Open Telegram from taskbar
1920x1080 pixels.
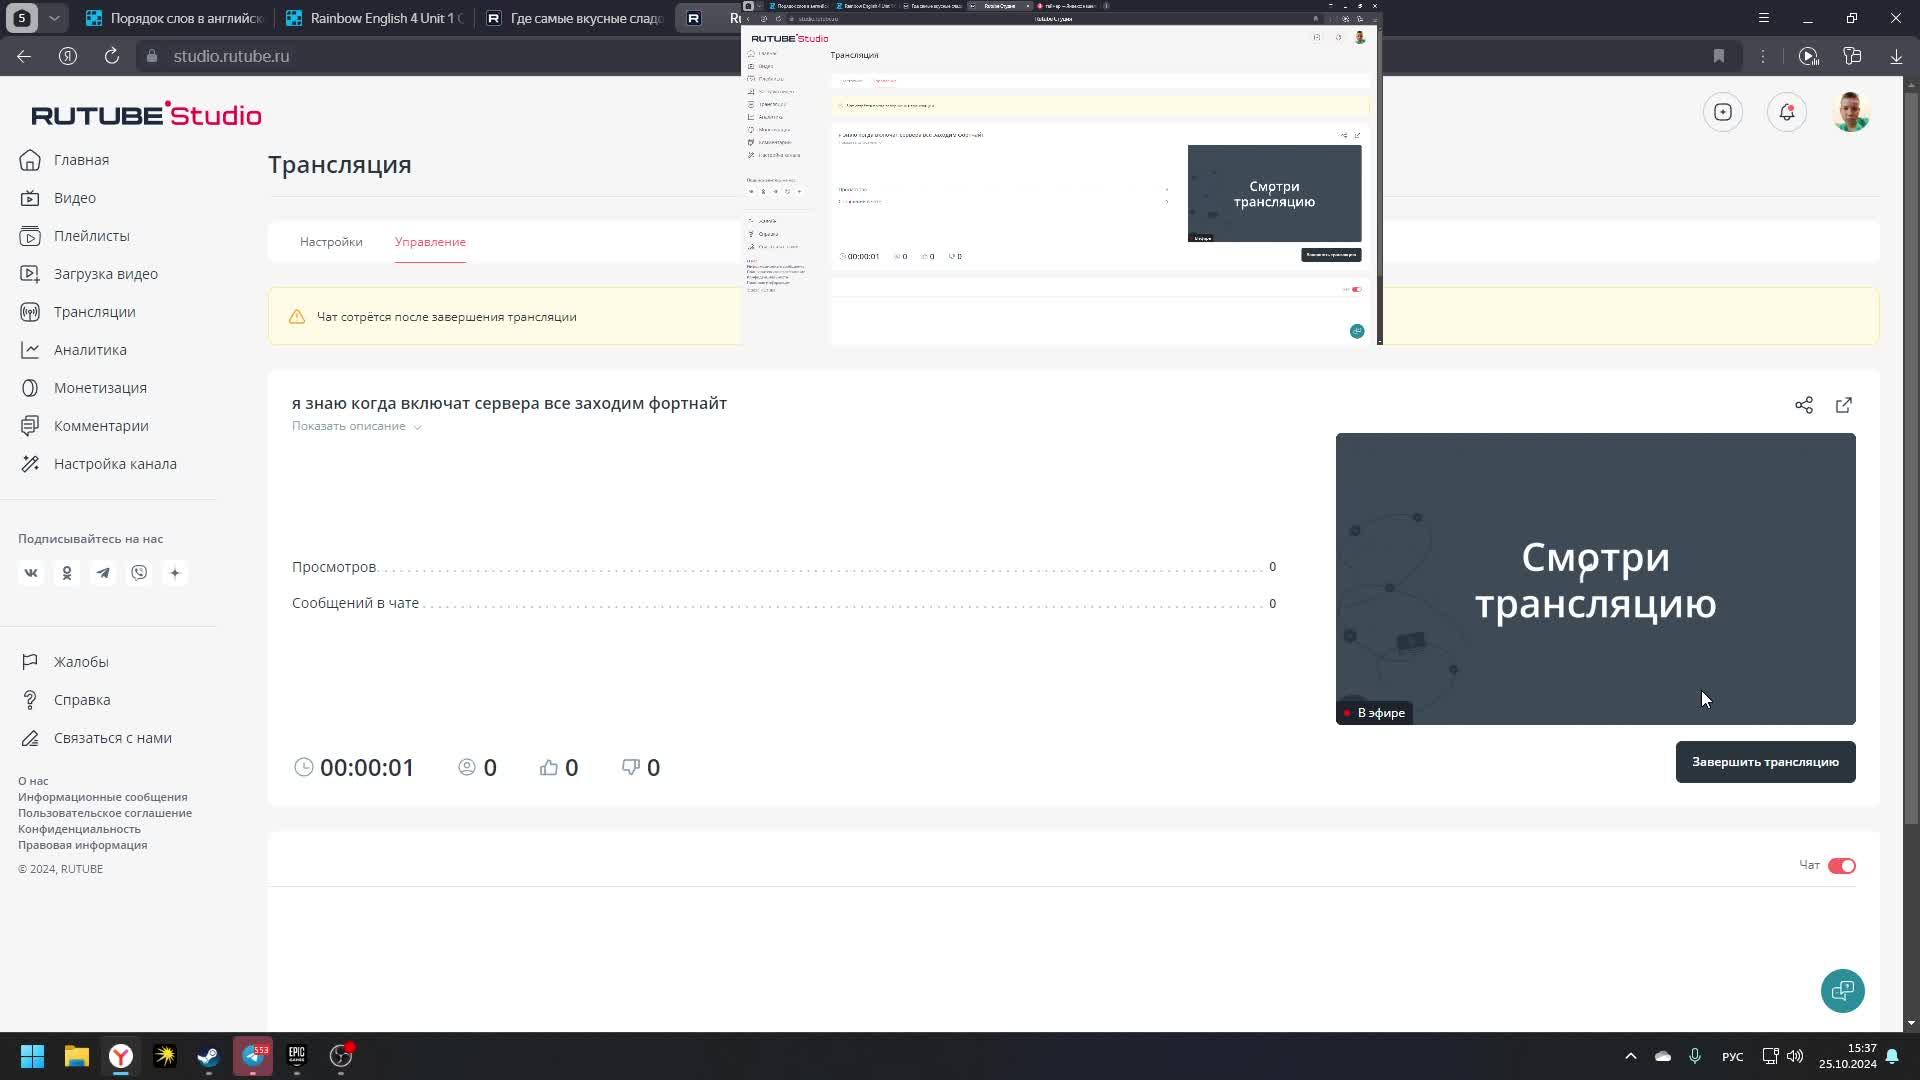253,1056
